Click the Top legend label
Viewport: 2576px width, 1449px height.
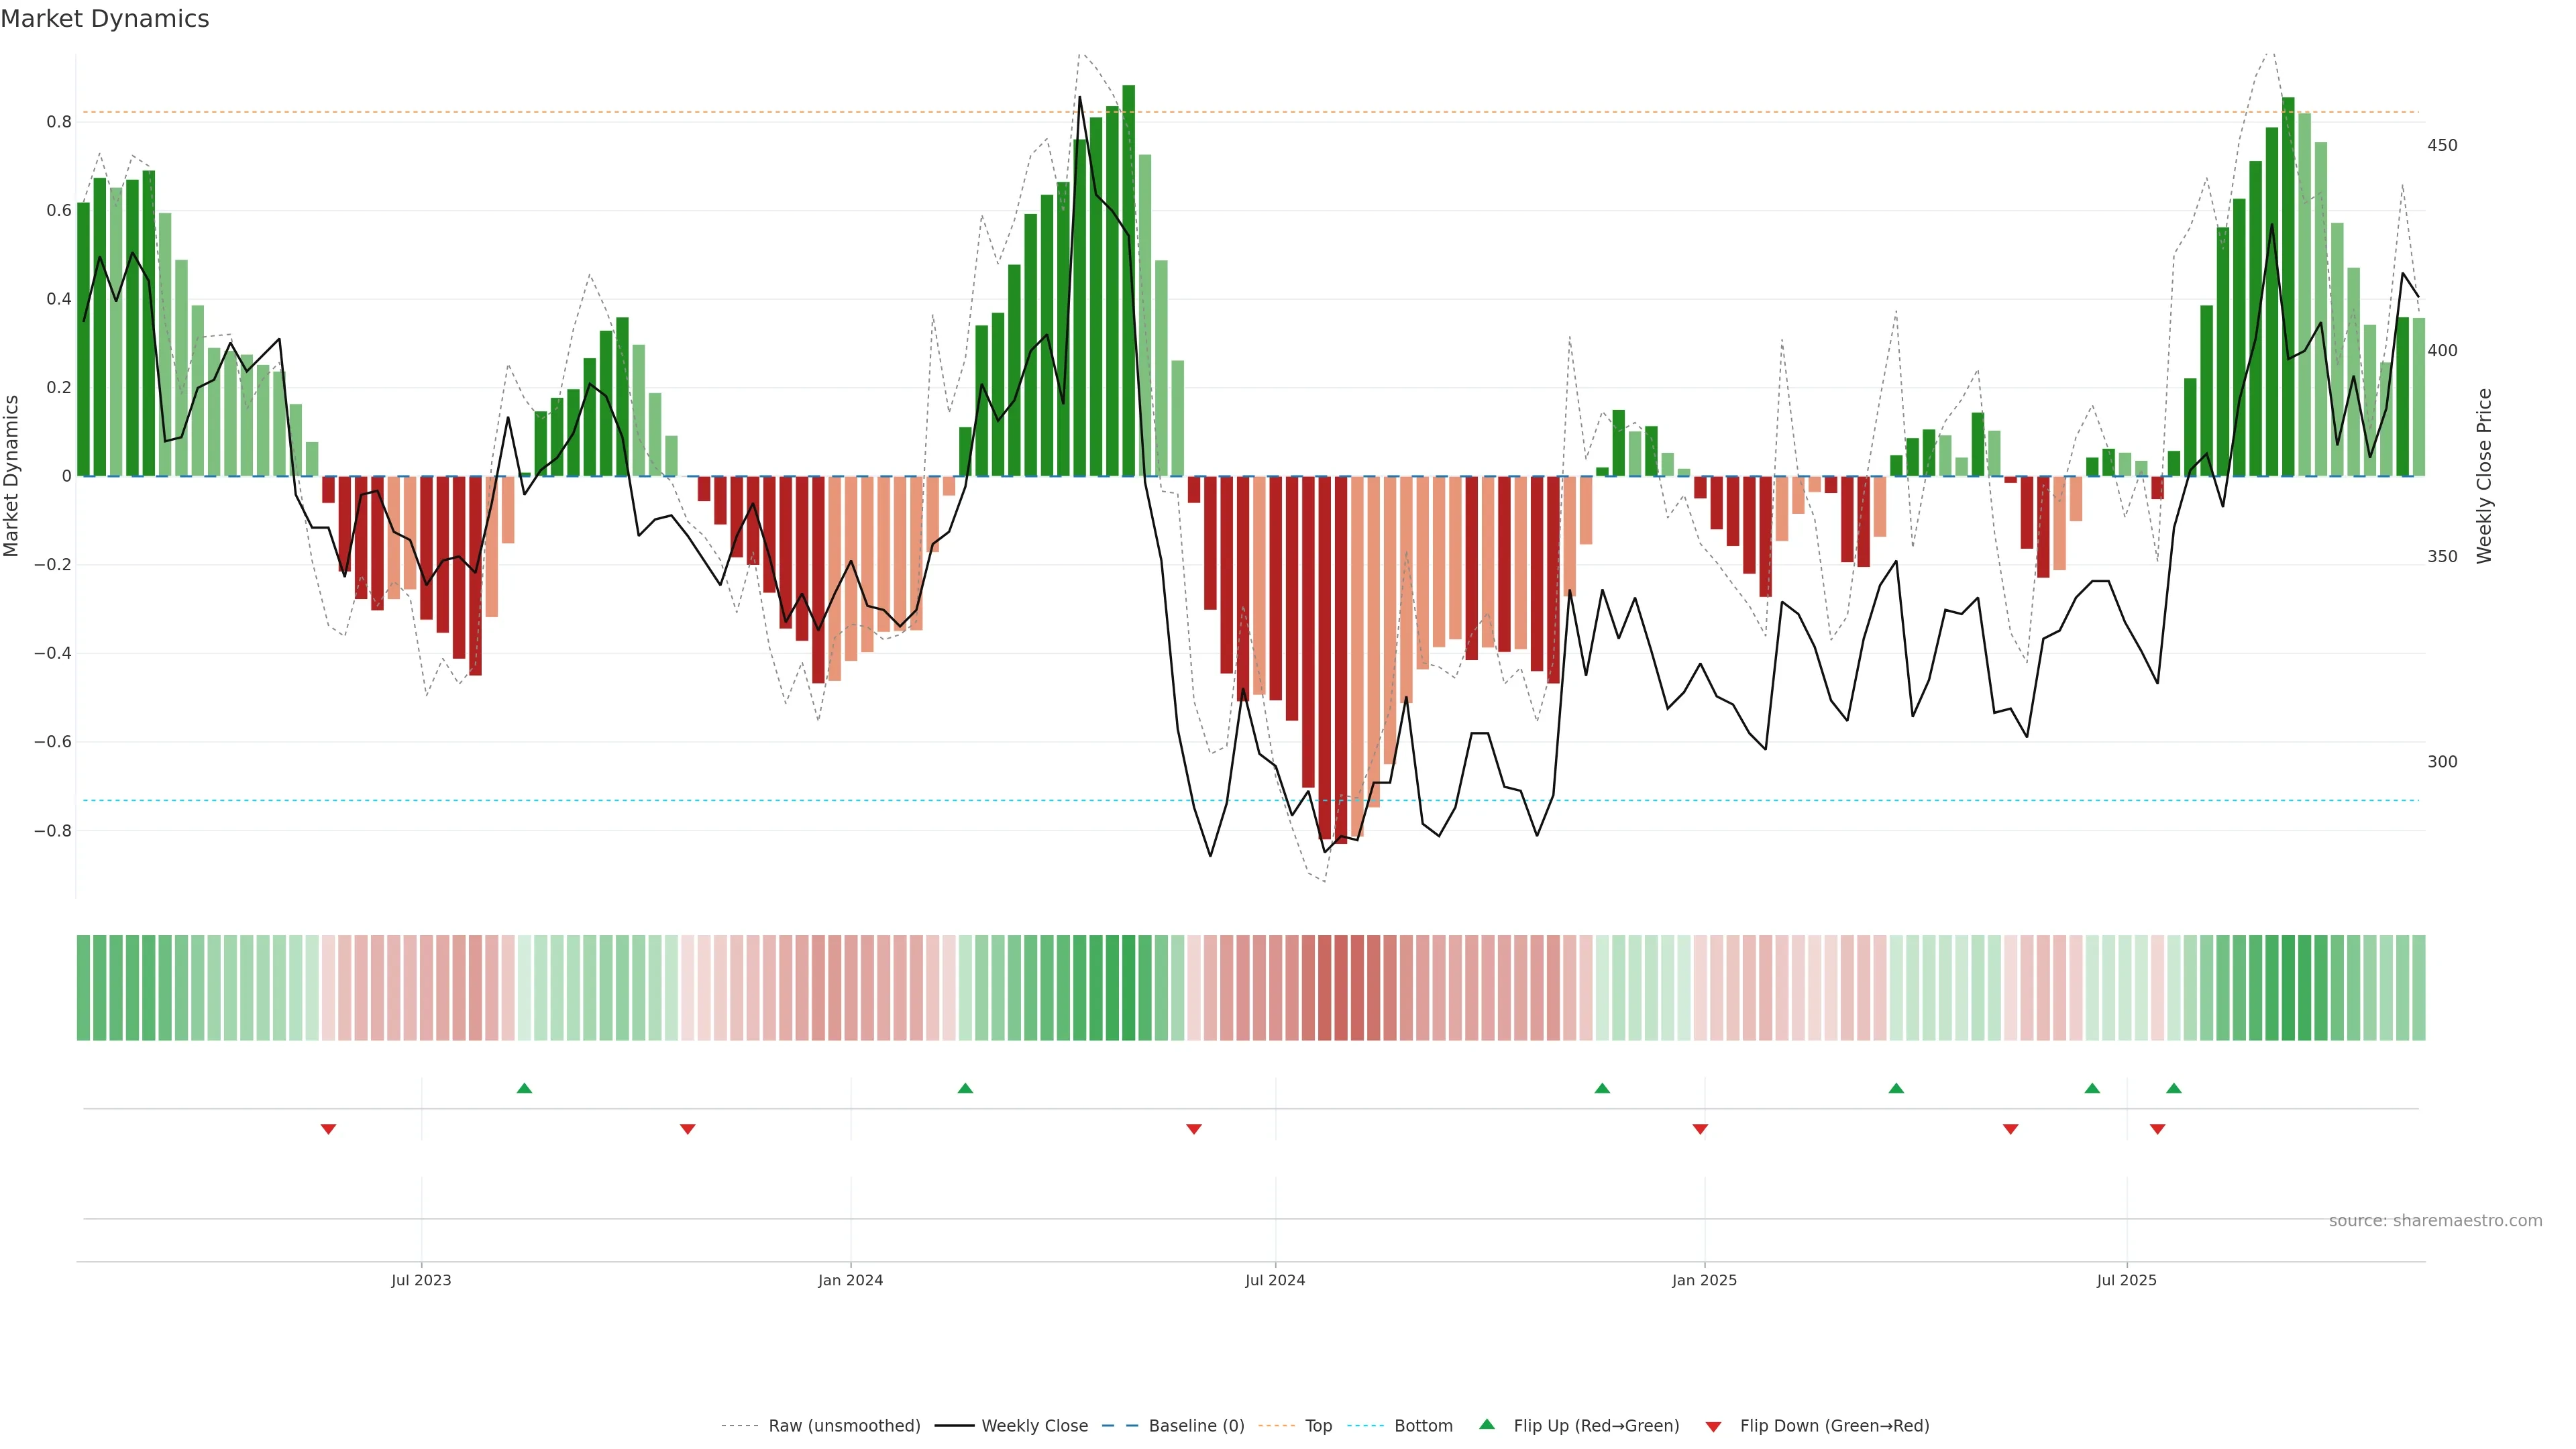1318,1426
